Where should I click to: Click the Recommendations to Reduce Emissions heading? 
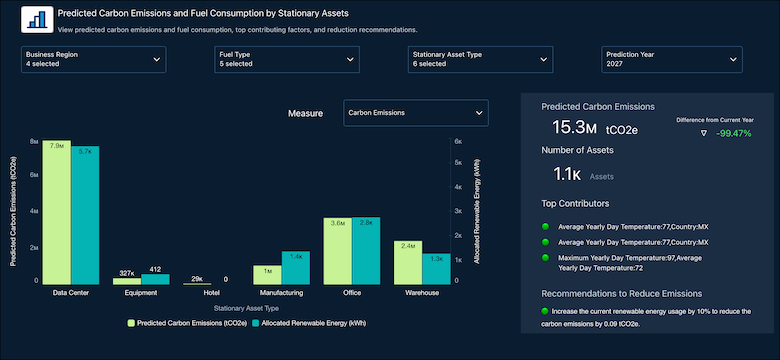[621, 293]
